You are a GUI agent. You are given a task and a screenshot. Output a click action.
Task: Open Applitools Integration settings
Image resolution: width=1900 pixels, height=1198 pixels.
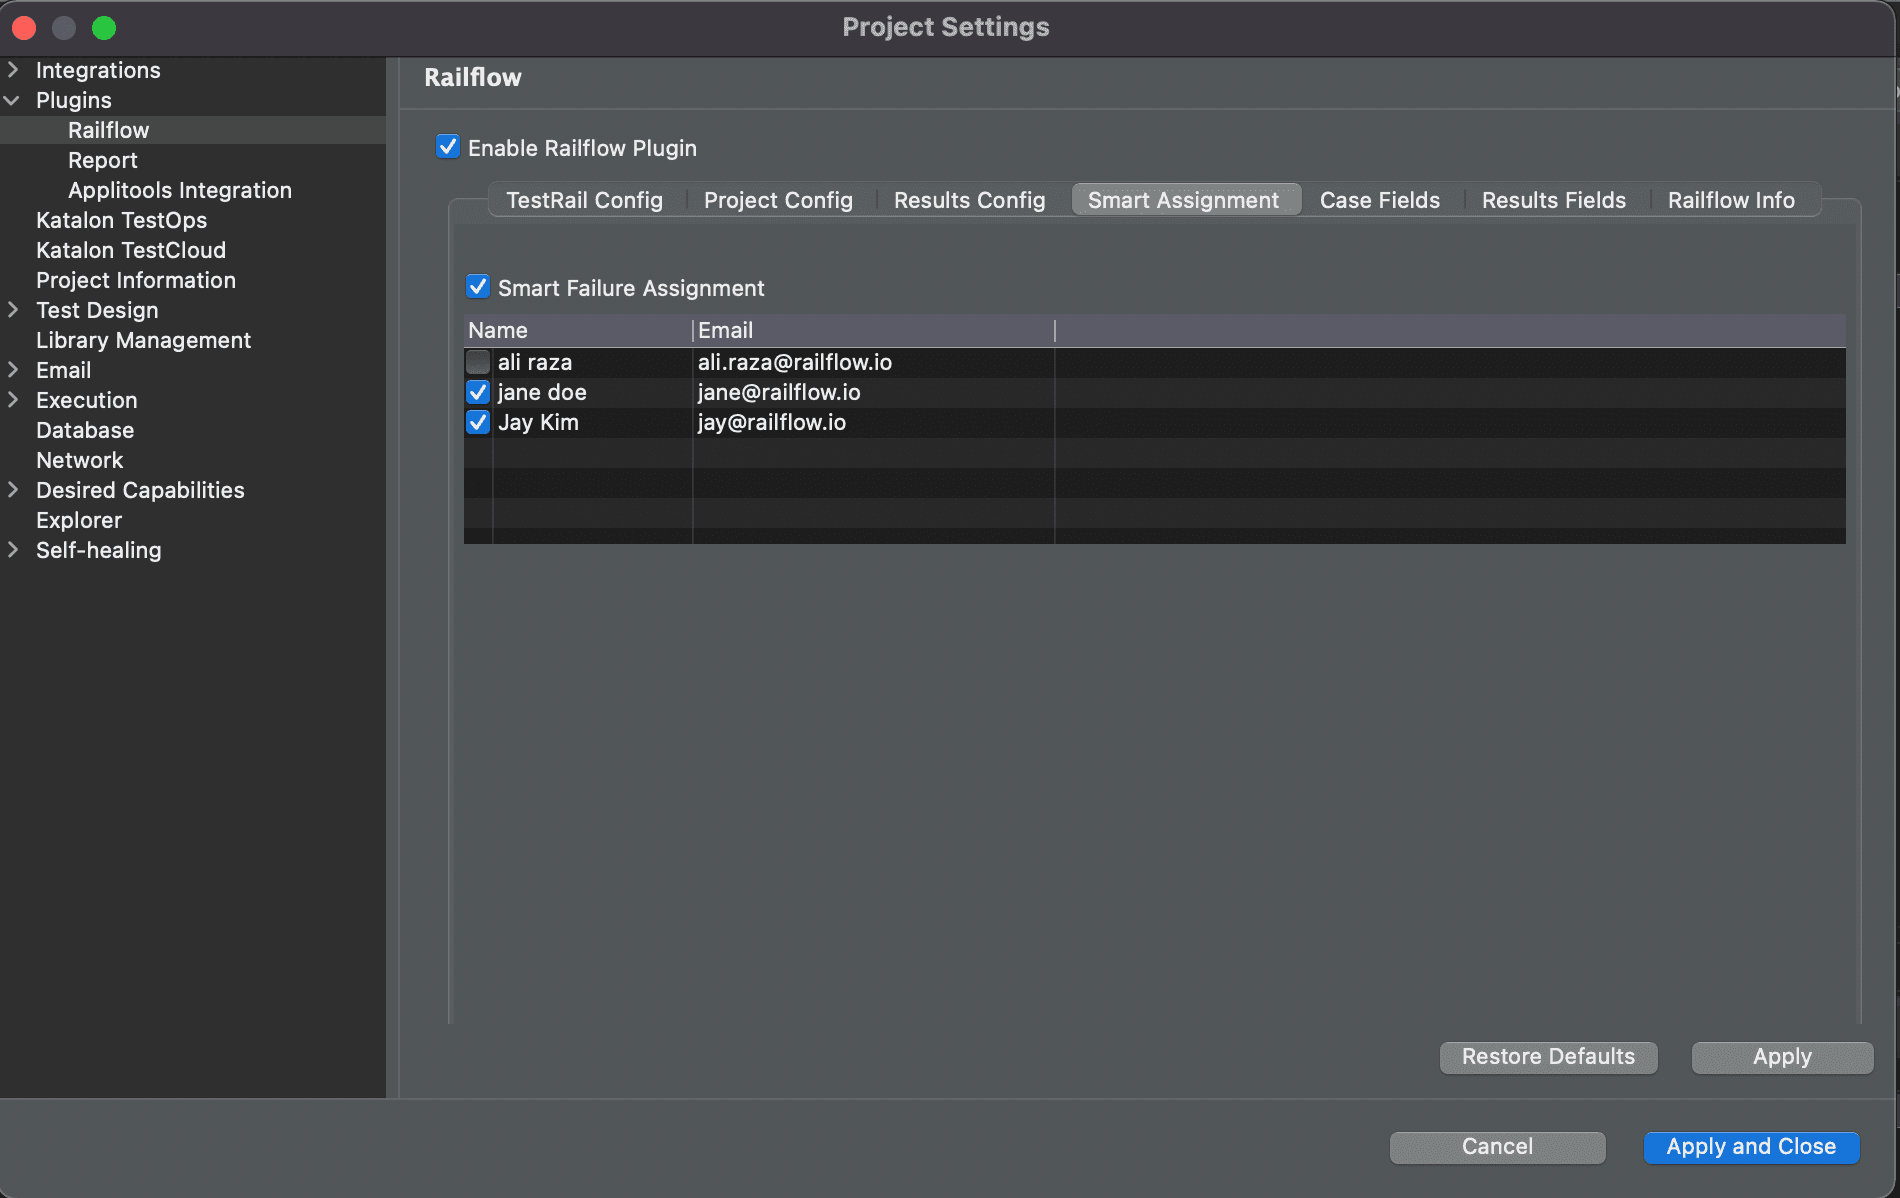pyautogui.click(x=180, y=190)
